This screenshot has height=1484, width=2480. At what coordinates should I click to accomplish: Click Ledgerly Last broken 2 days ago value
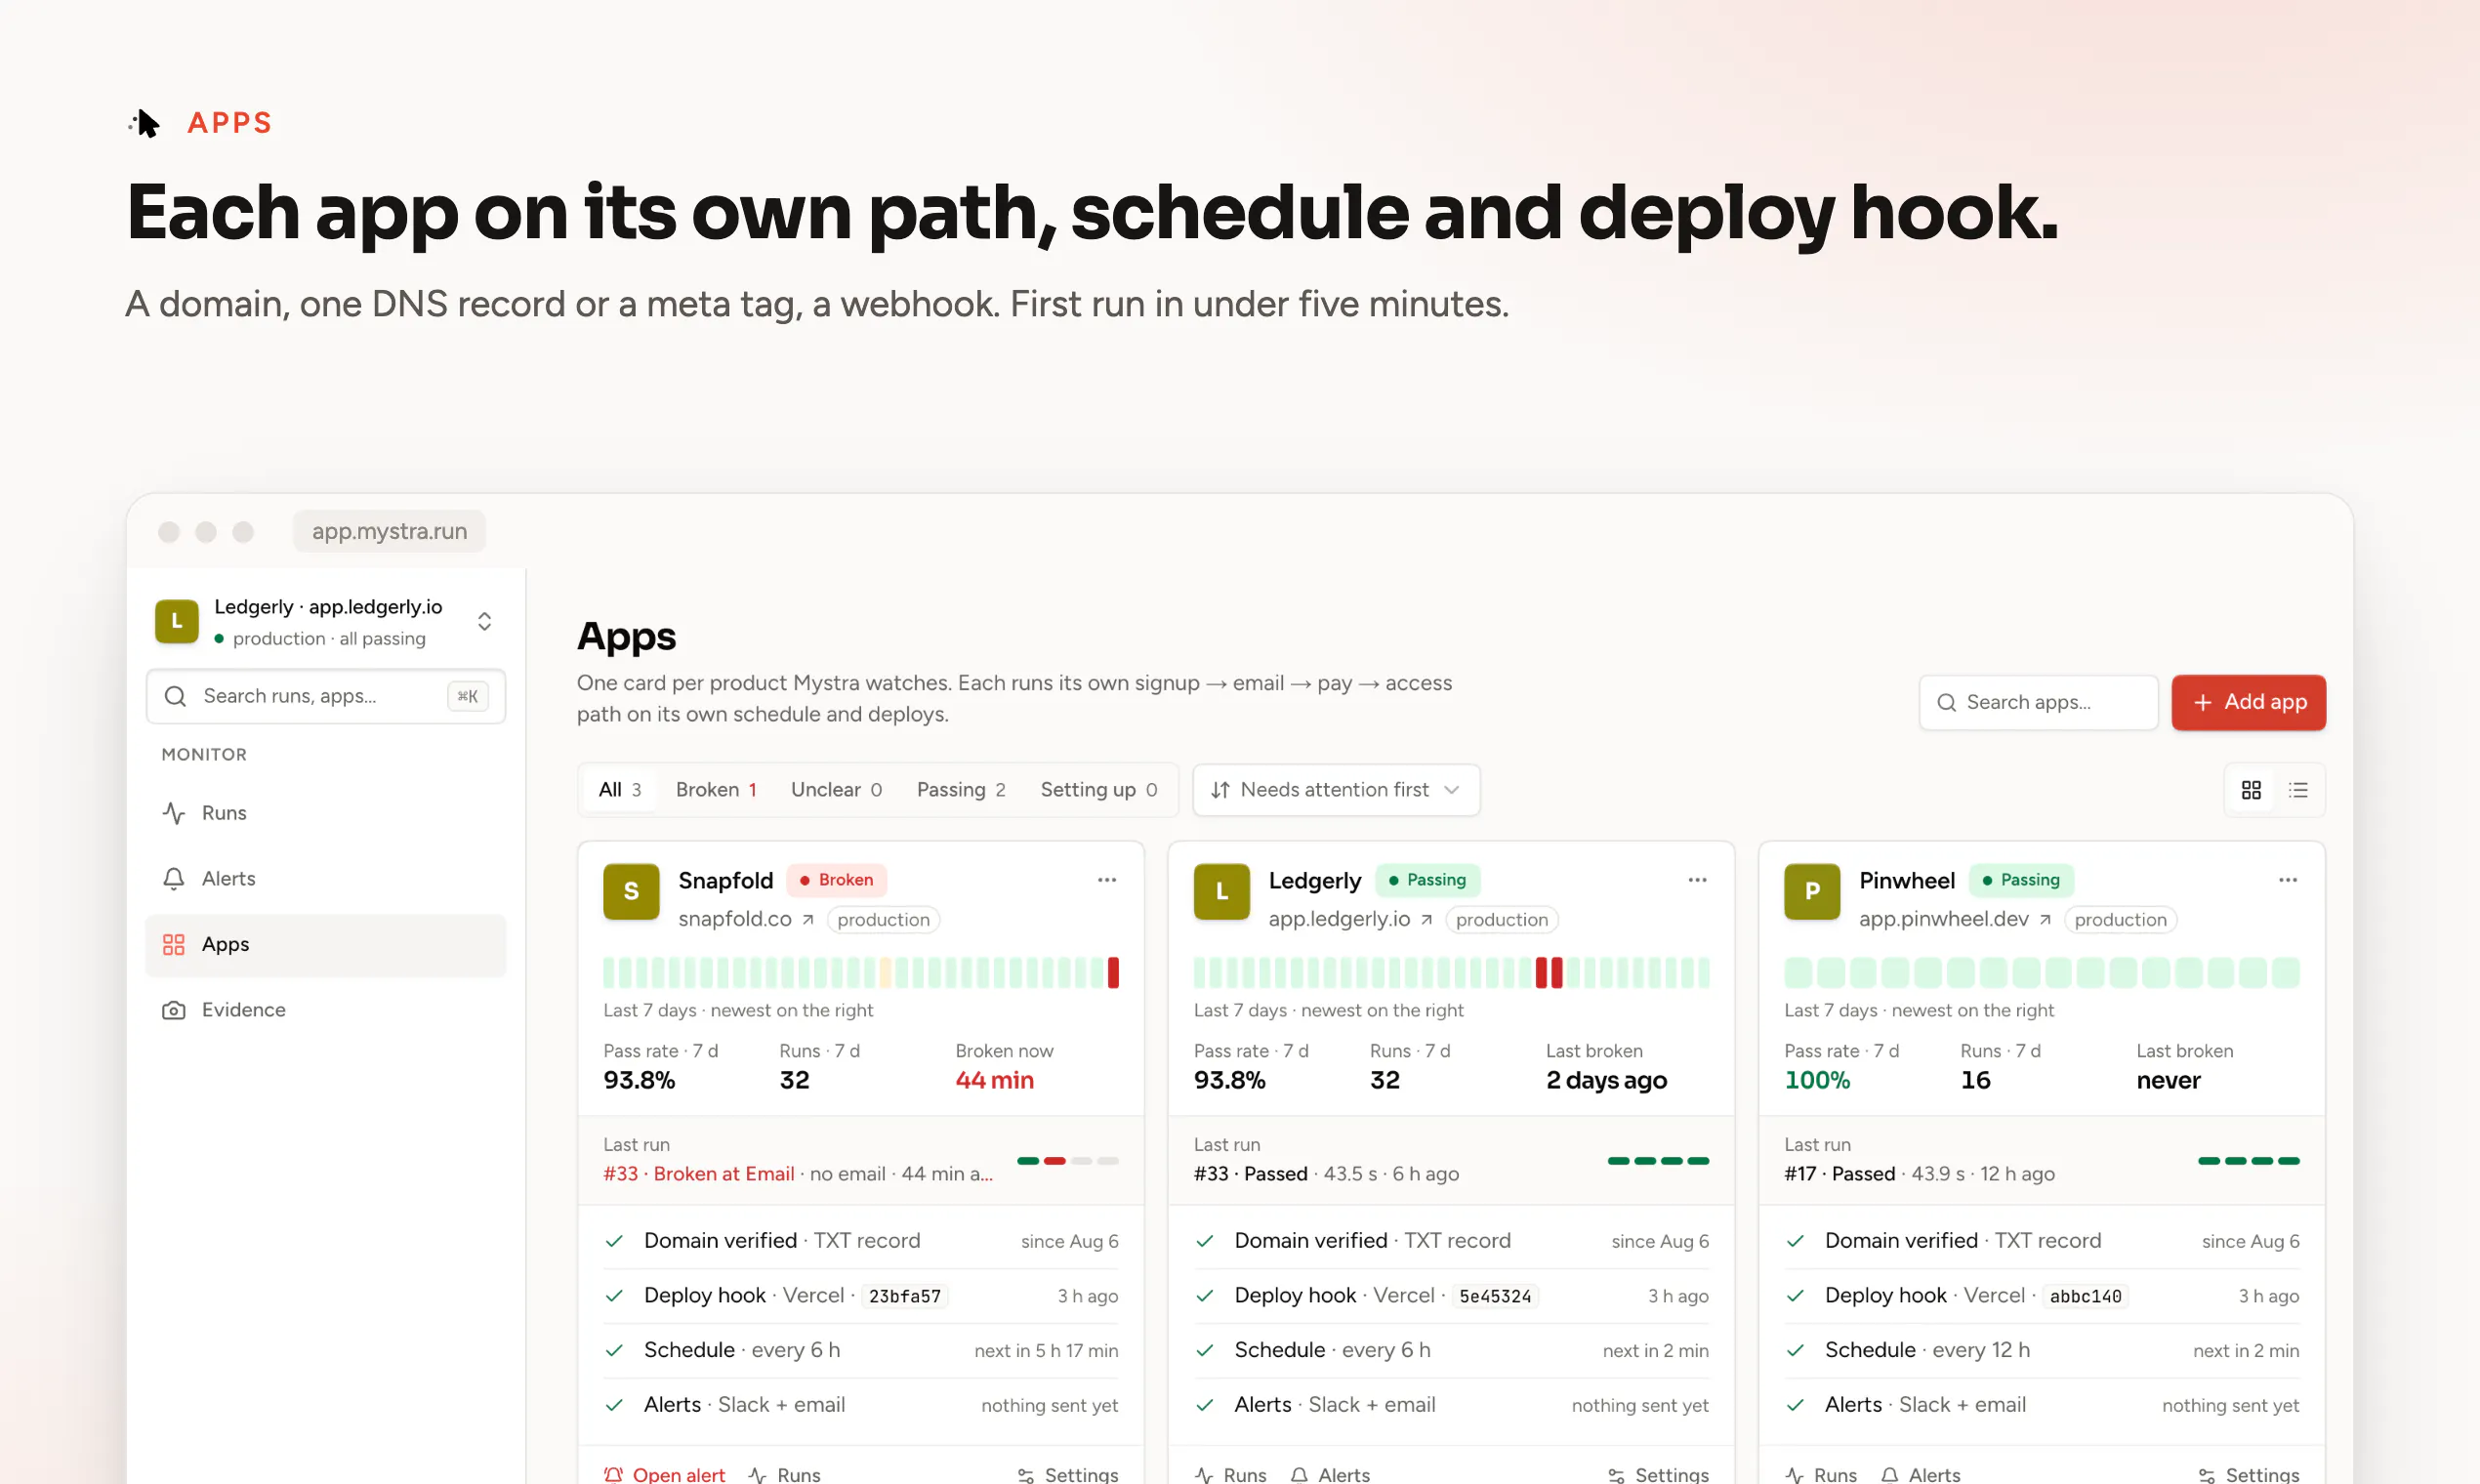1606,1080
